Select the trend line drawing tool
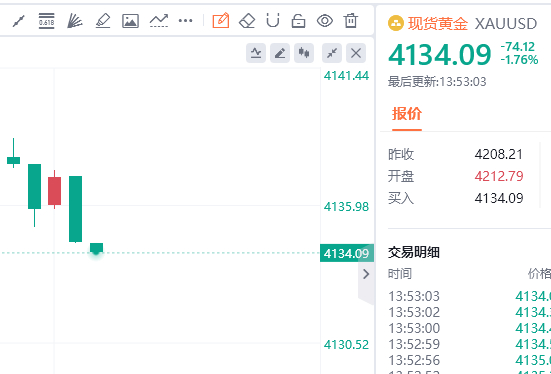 coord(19,21)
